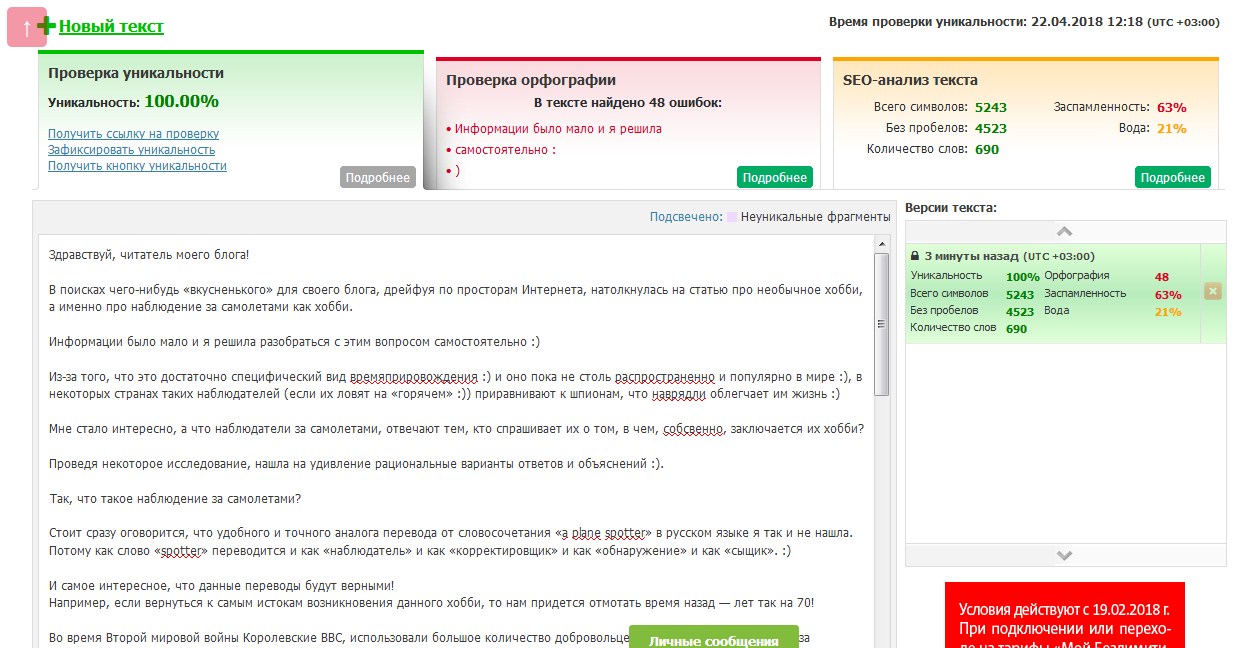This screenshot has width=1259, height=648.
Task: Select the Проверка орфографии panel header
Action: 531,80
